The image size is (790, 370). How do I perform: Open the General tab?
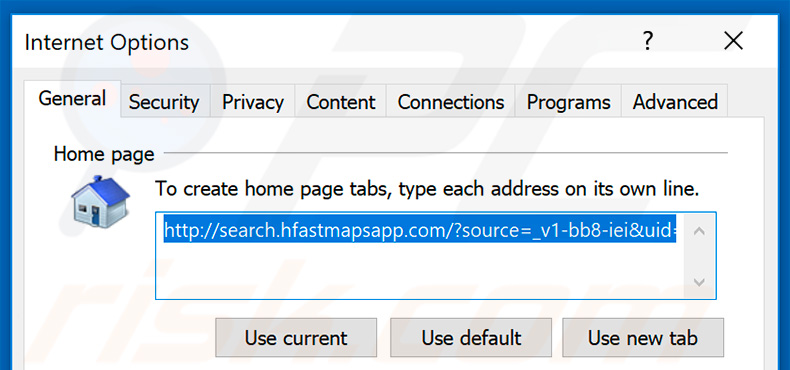tap(72, 99)
